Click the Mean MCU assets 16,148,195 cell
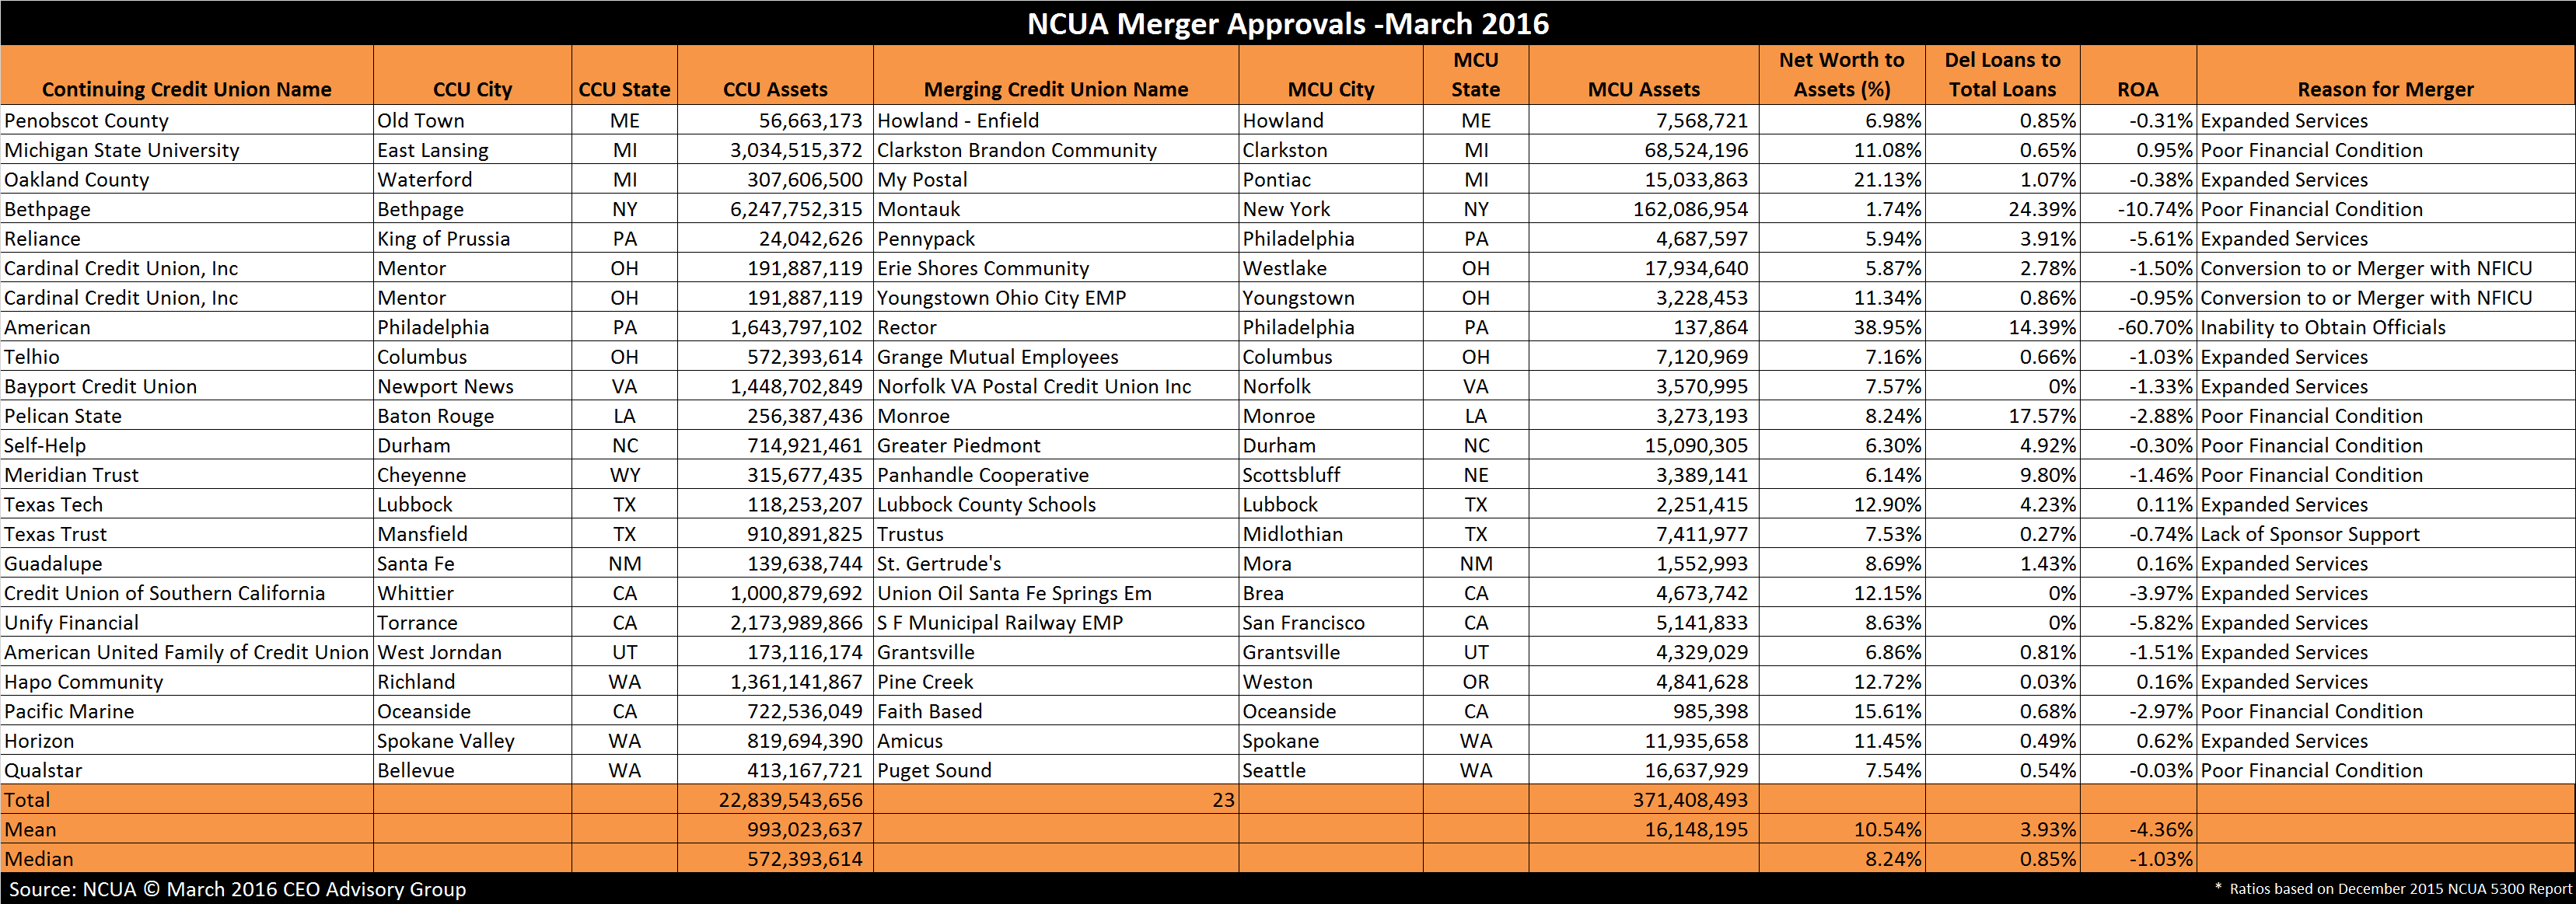 [x=1644, y=829]
